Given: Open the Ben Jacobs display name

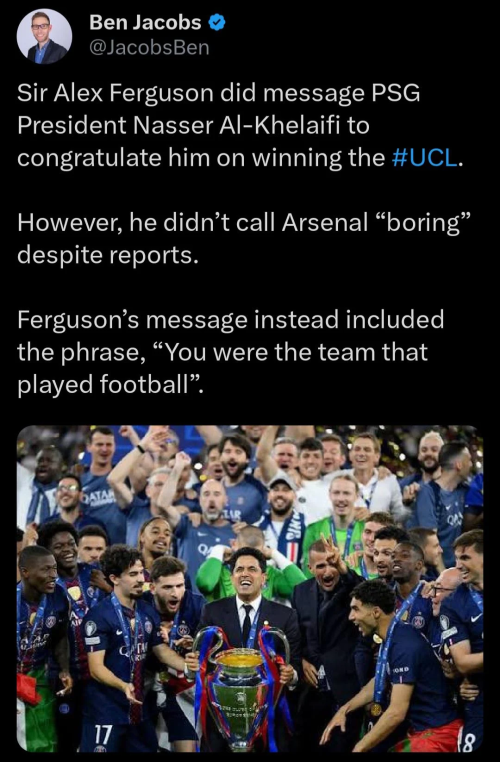Looking at the screenshot, I should point(145,22).
